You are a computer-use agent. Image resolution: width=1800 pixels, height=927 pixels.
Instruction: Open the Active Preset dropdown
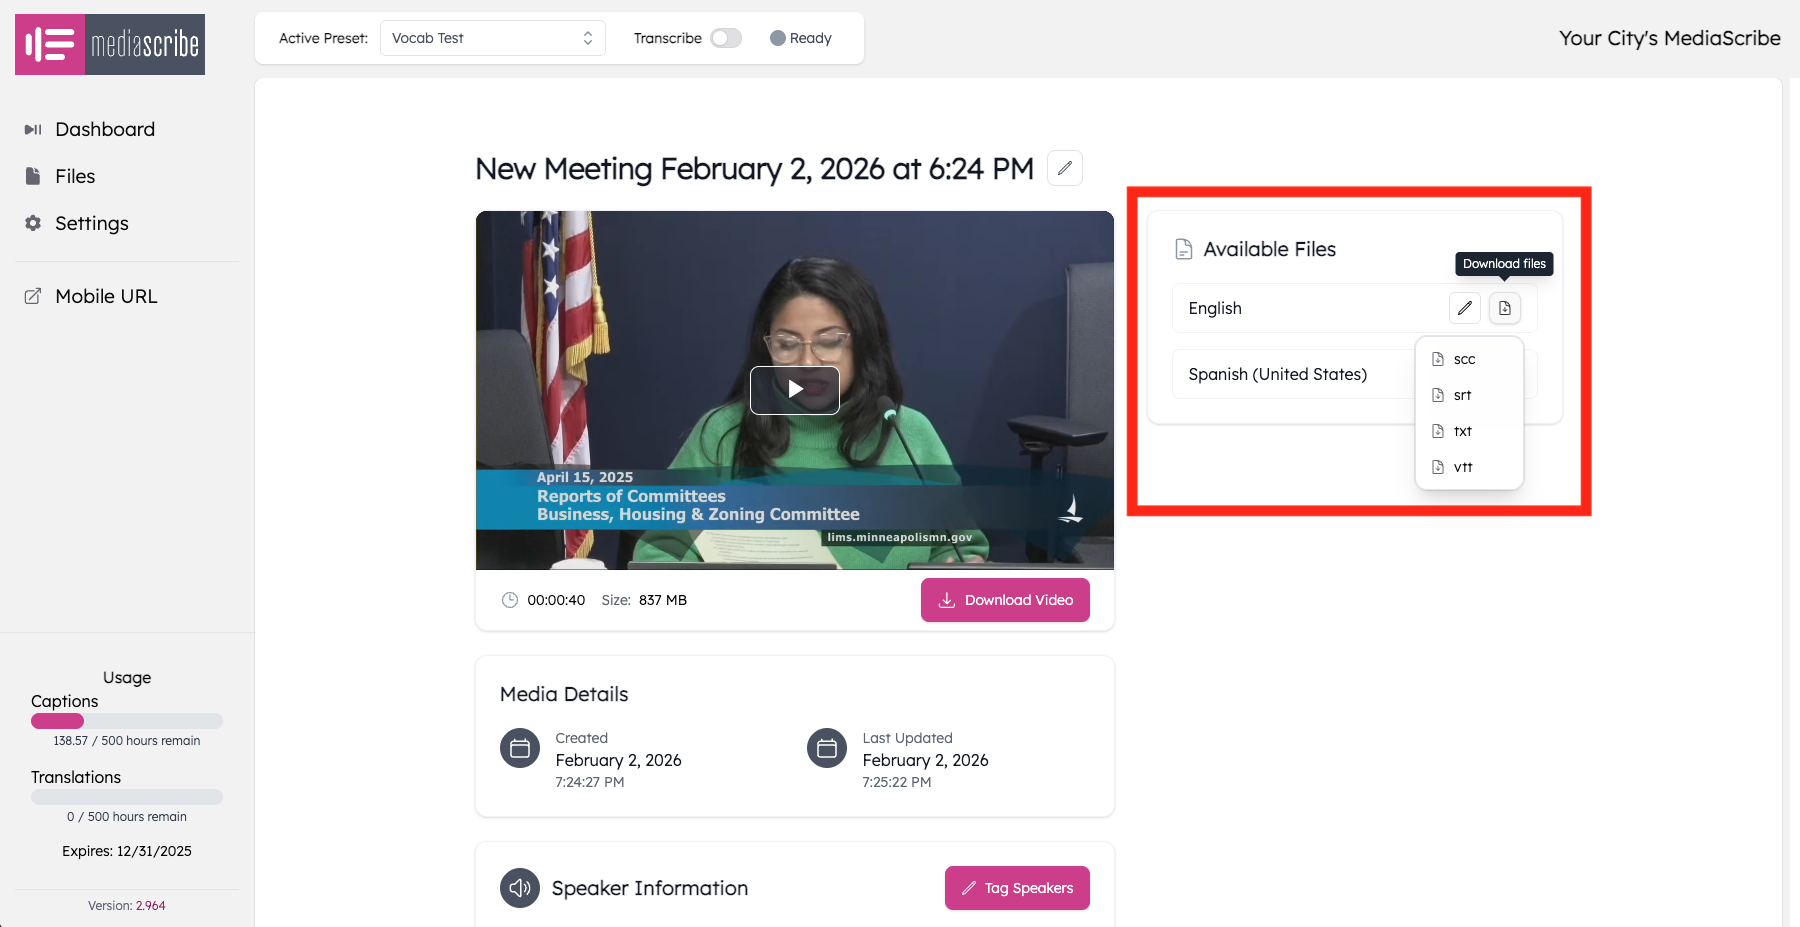(492, 38)
